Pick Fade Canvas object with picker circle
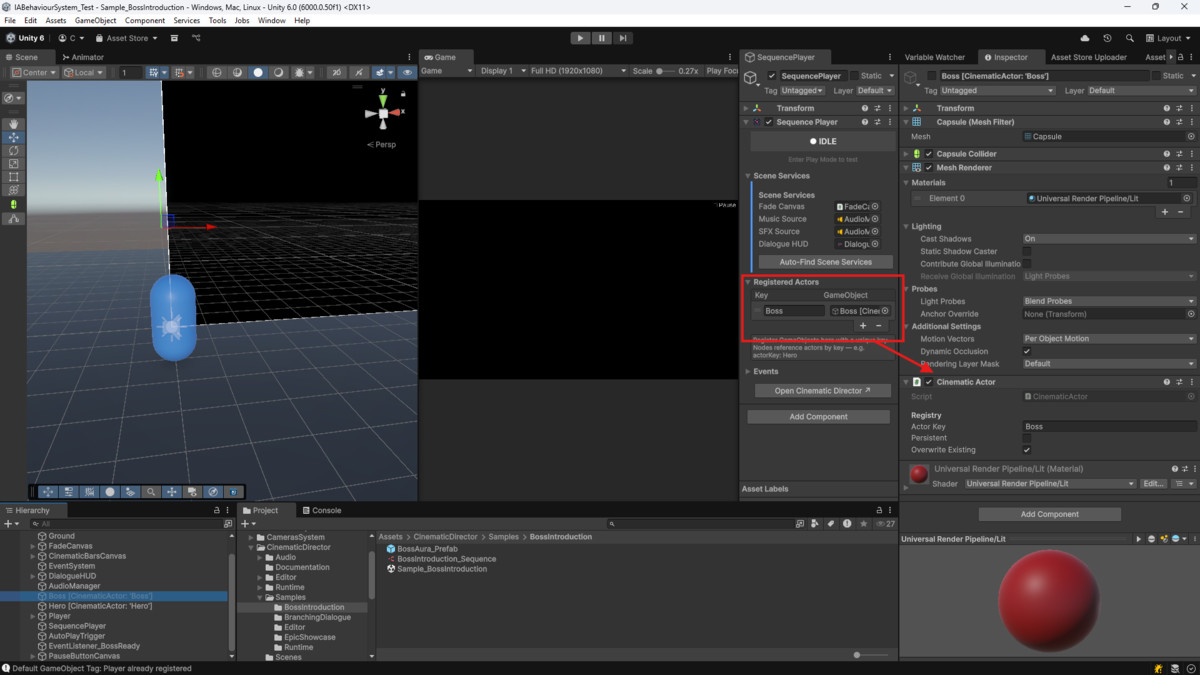1200x675 pixels. [x=875, y=206]
